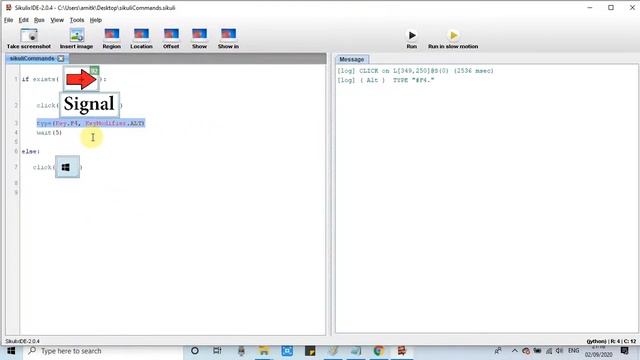Switch to the Message tab

pyautogui.click(x=352, y=59)
